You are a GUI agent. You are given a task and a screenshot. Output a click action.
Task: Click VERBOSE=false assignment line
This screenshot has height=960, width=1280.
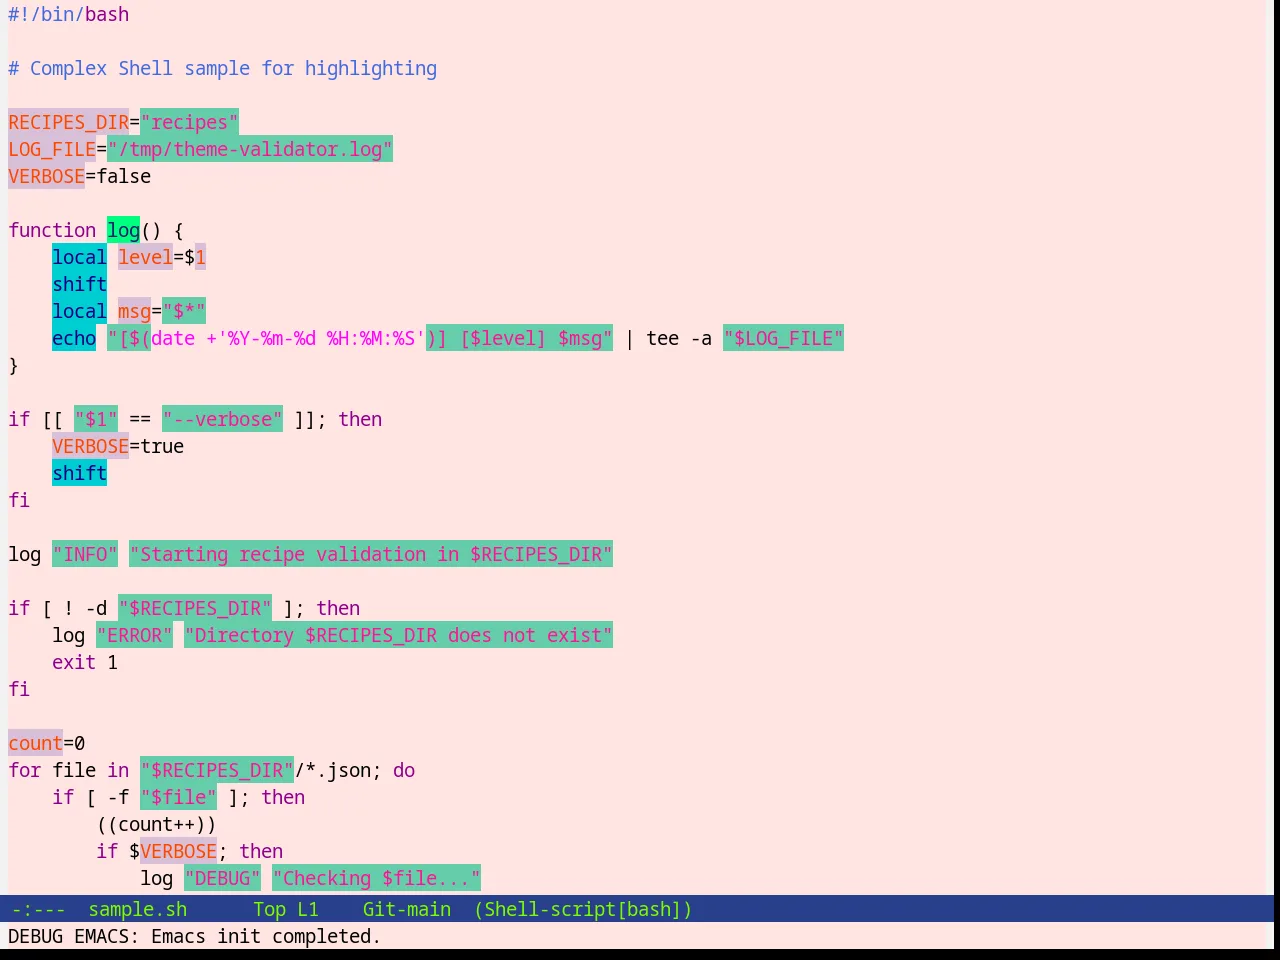pos(79,176)
